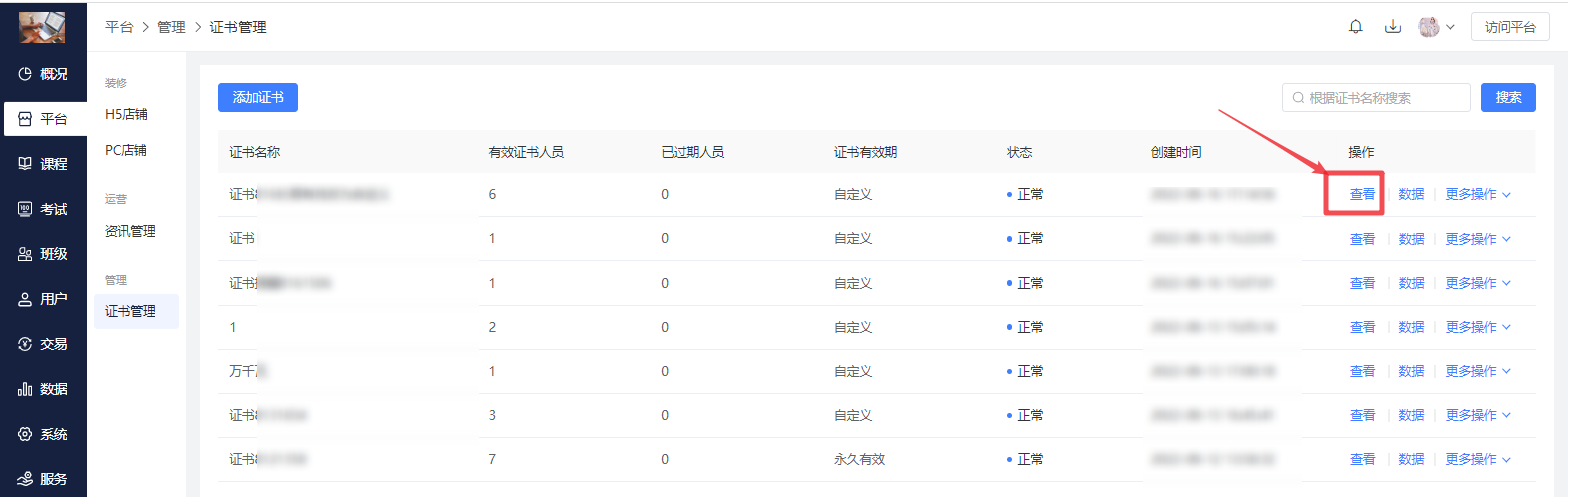The width and height of the screenshot is (1569, 497).
Task: Open the 考试 exam section
Action: pyautogui.click(x=43, y=209)
